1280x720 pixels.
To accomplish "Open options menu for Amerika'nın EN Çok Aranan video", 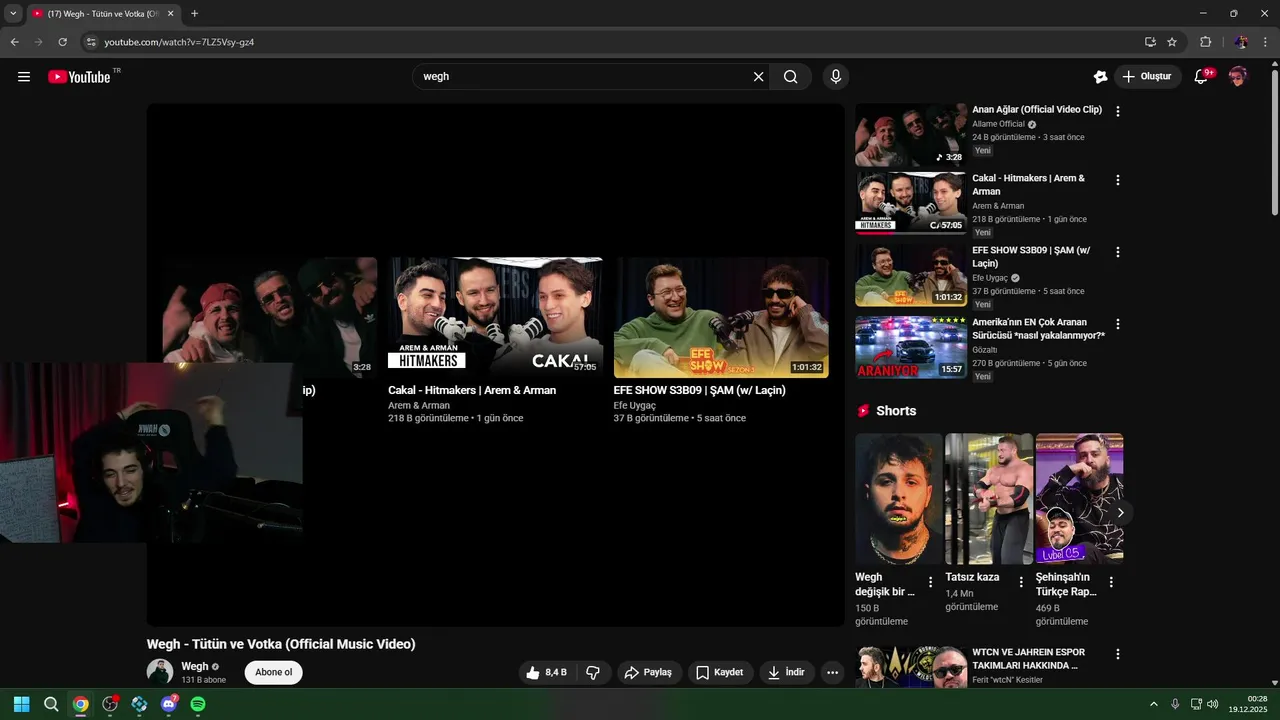I will (1118, 324).
